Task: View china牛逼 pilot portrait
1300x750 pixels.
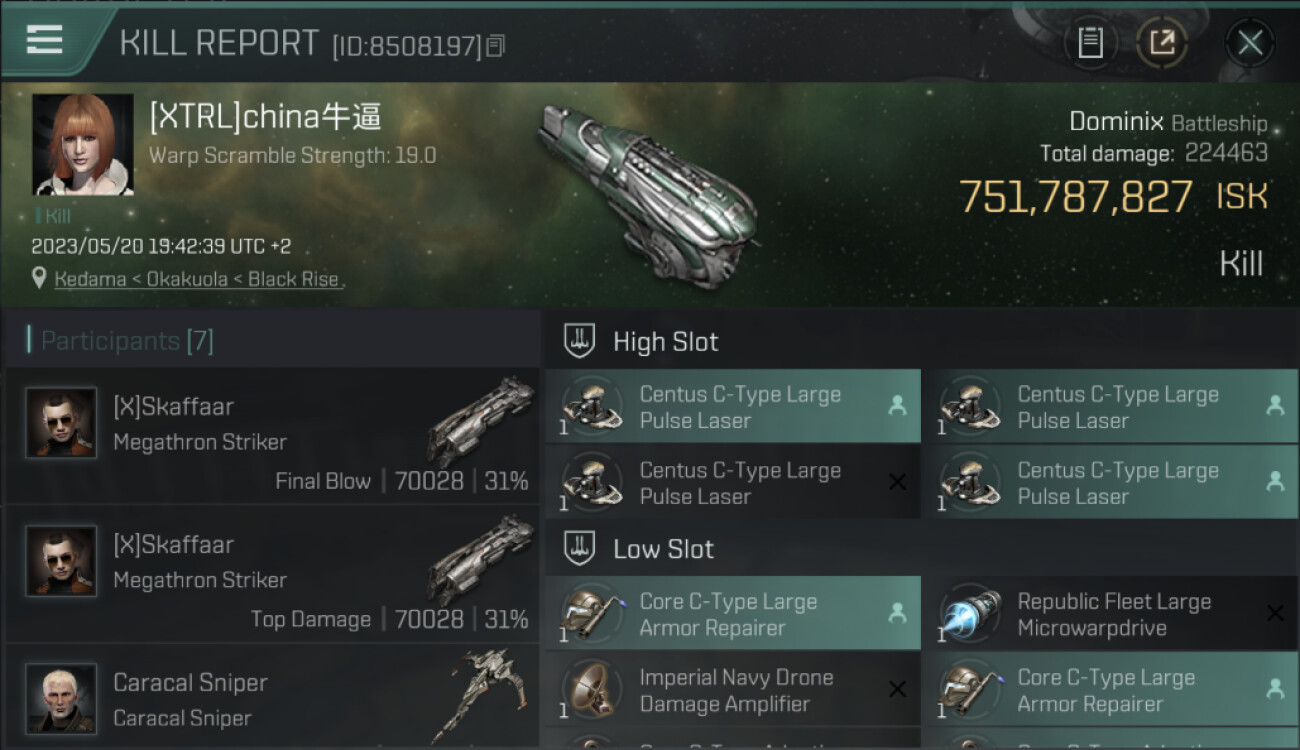Action: pyautogui.click(x=83, y=145)
